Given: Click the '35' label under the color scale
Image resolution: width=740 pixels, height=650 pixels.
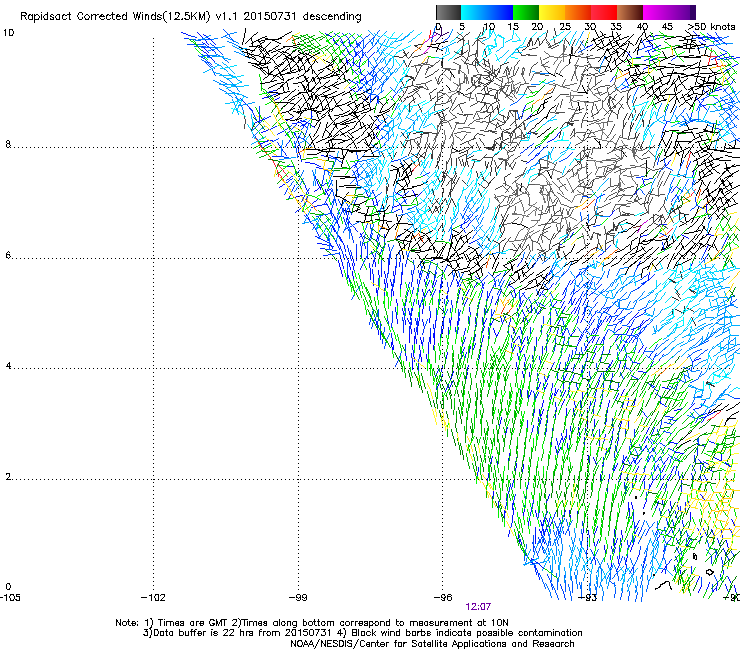Looking at the screenshot, I should [x=616, y=27].
